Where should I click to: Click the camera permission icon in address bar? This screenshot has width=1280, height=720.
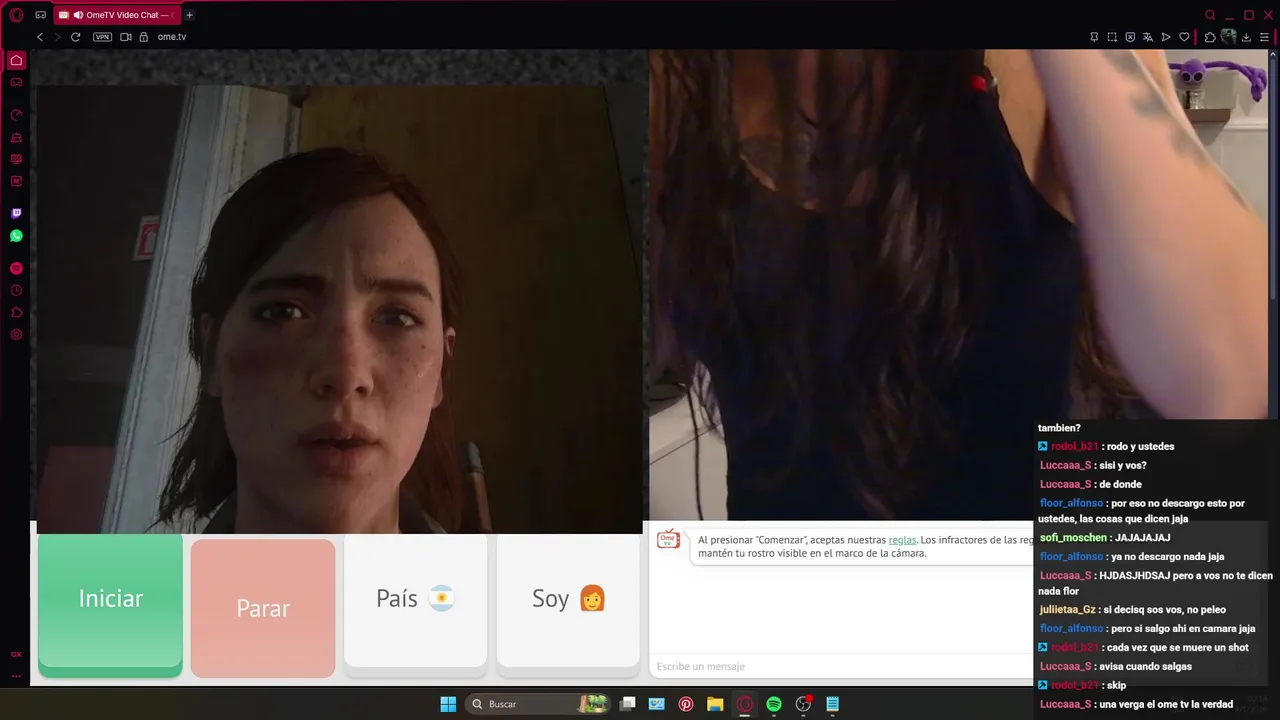(126, 37)
